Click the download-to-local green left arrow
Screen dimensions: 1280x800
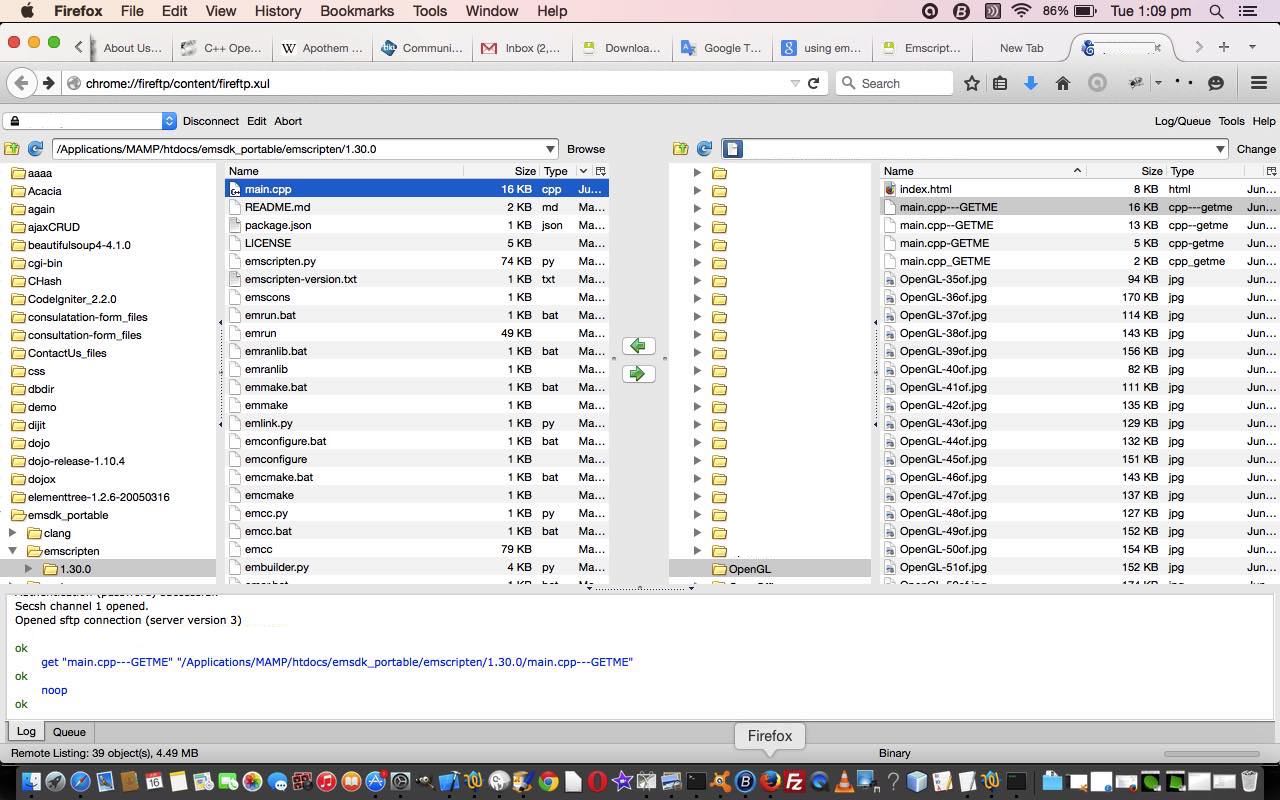tap(638, 346)
